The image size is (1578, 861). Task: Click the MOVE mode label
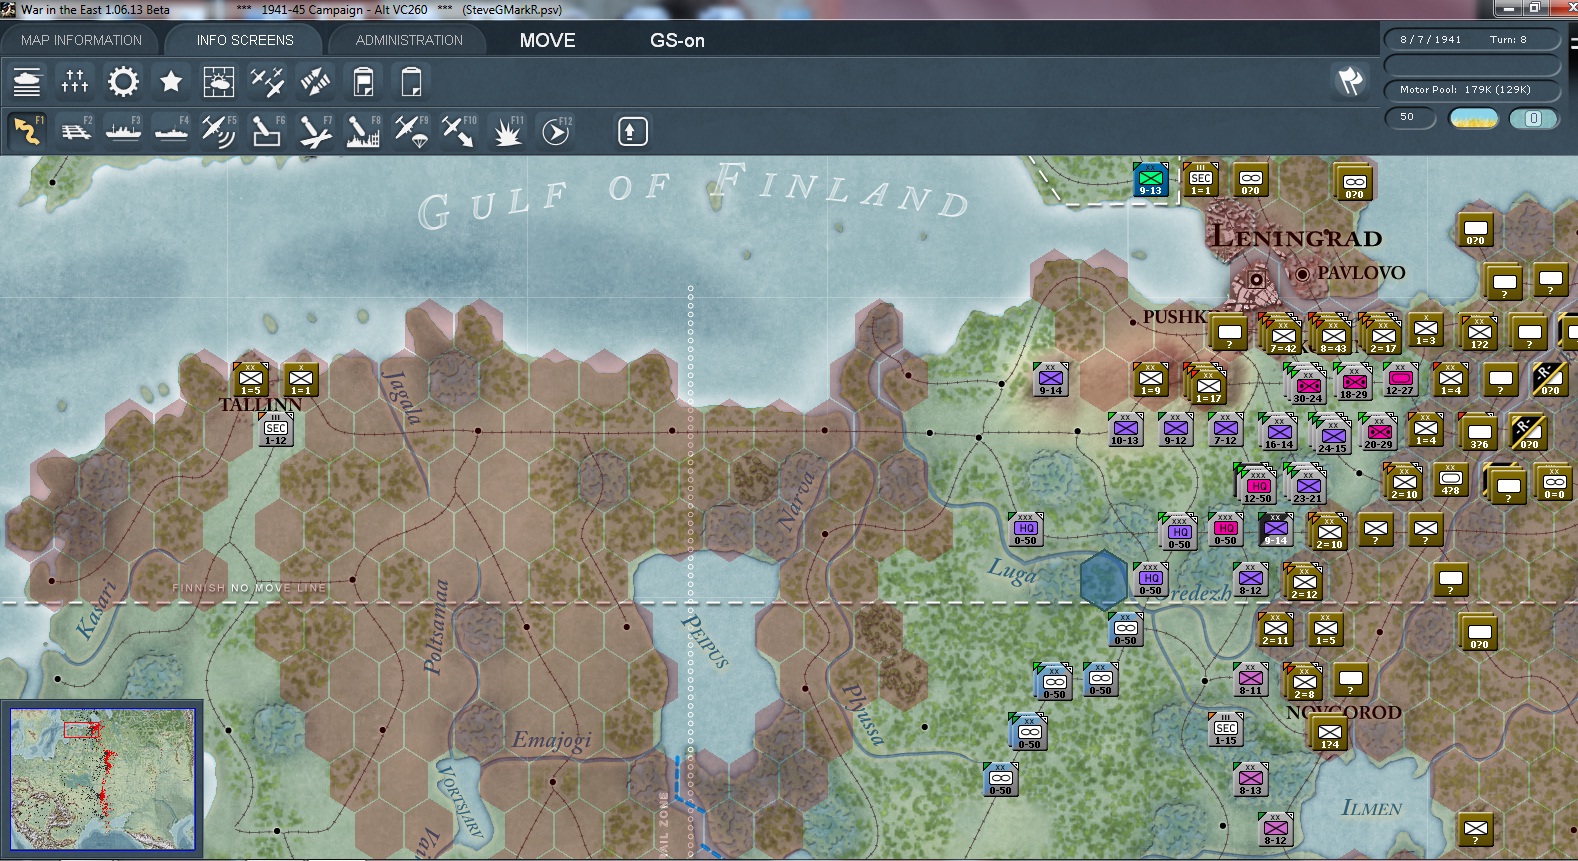coord(547,41)
